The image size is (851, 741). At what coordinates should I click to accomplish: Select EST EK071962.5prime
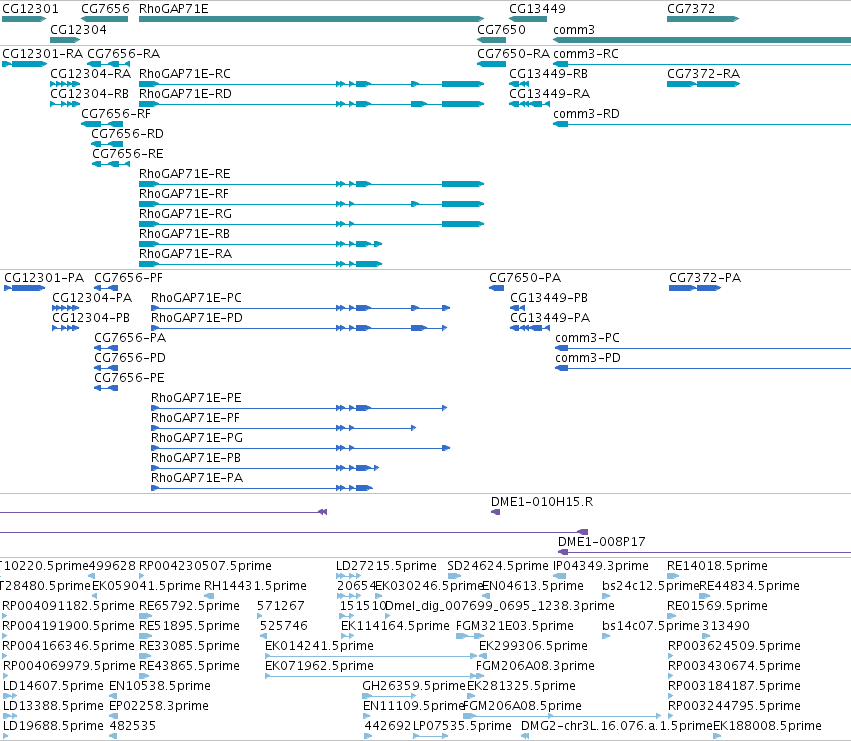point(371,676)
